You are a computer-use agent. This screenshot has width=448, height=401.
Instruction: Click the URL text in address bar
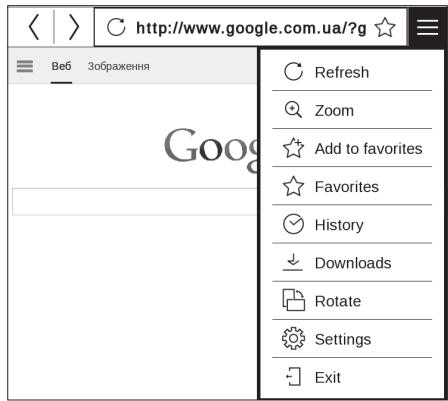251,28
